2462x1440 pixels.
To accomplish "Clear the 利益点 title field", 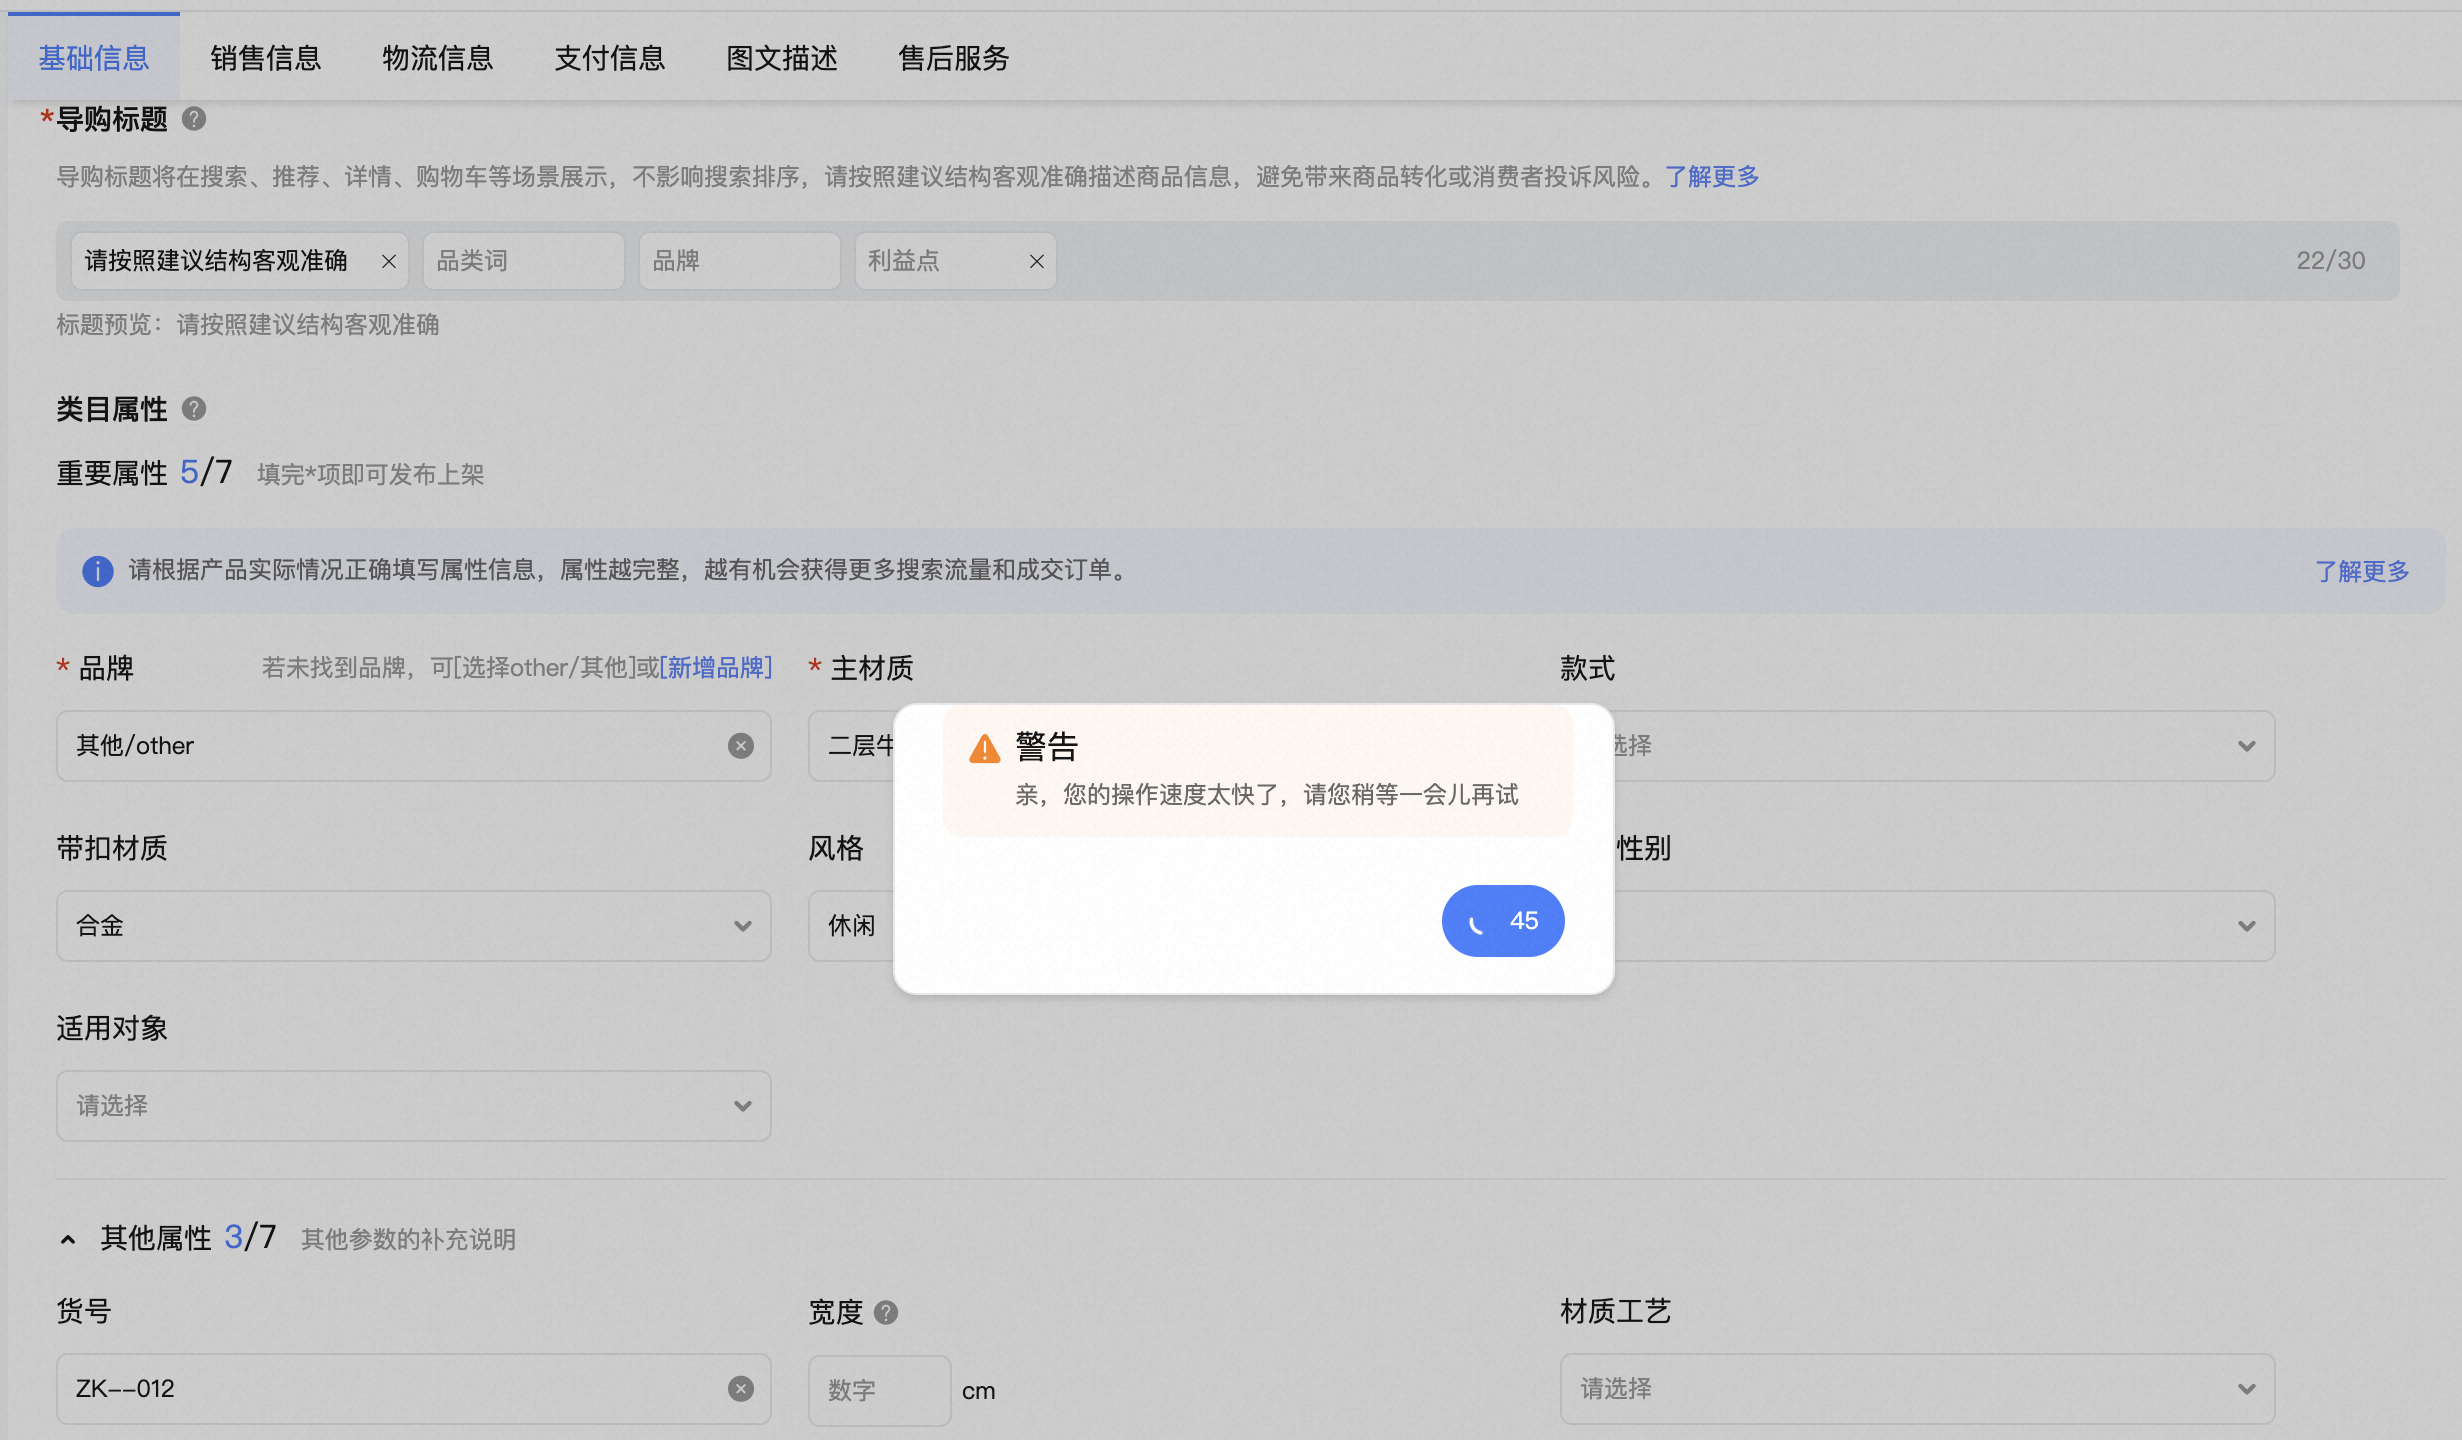I will (x=1037, y=261).
